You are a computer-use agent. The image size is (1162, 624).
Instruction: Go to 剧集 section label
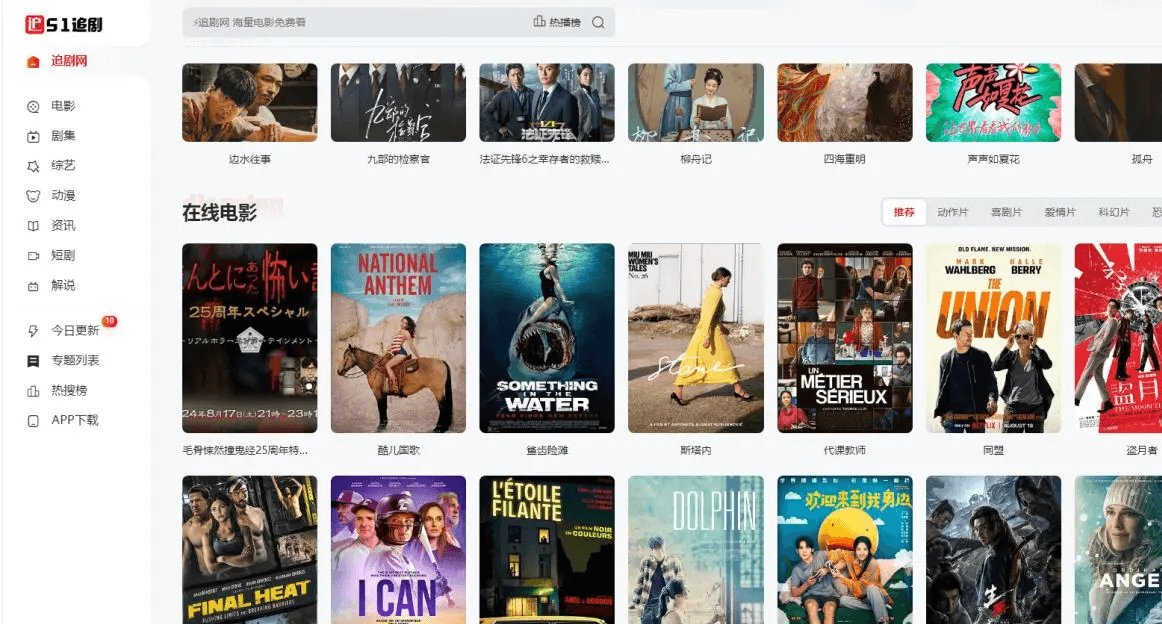pos(63,136)
